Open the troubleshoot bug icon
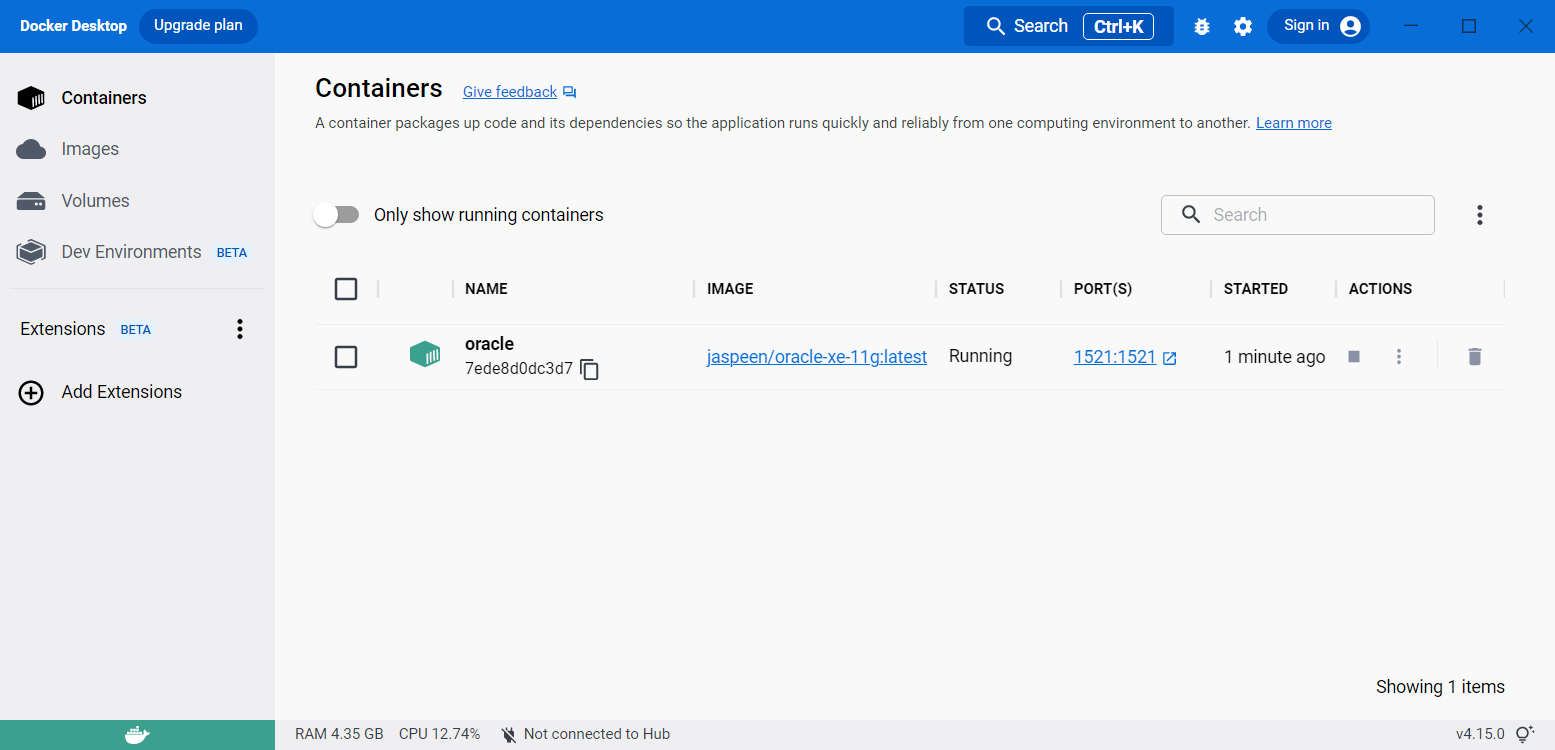 coord(1202,27)
